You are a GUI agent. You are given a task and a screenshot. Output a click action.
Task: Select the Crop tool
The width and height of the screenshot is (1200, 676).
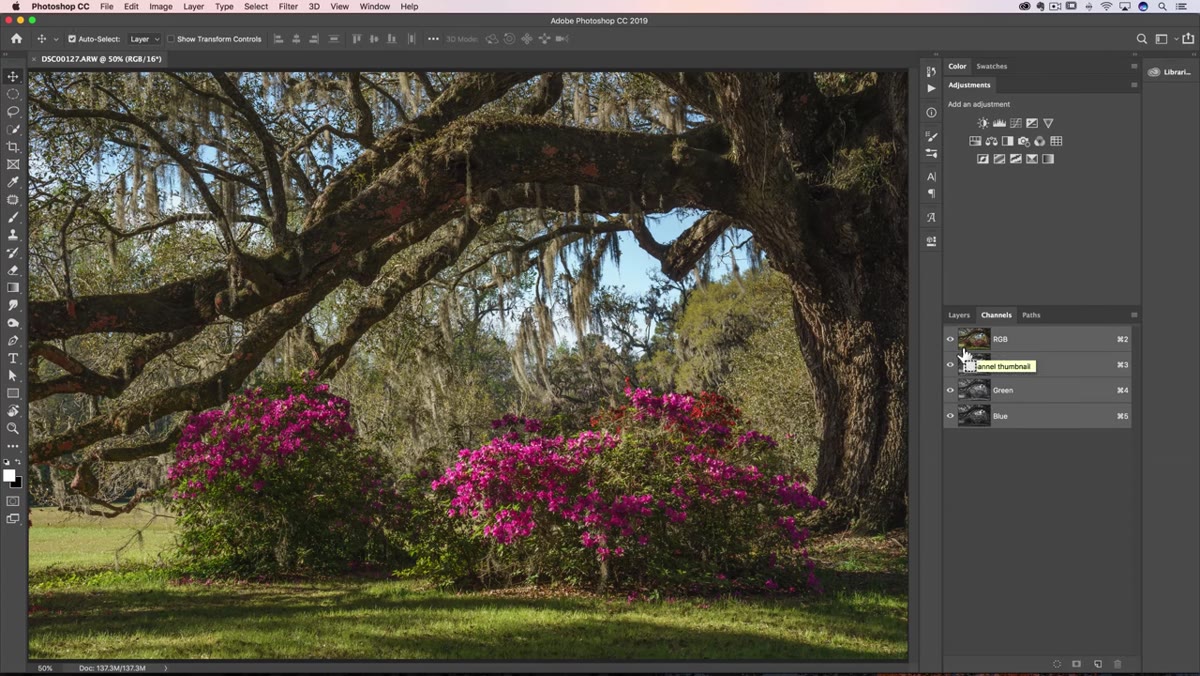[x=13, y=147]
